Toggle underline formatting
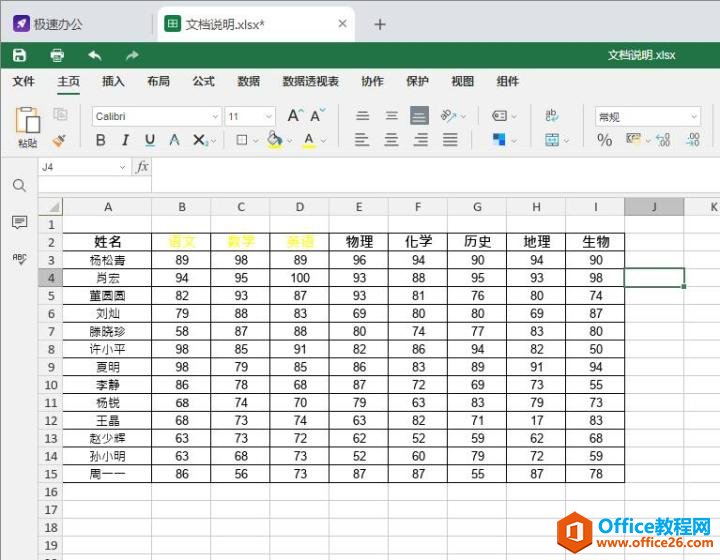Viewport: 720px width, 560px height. point(150,140)
